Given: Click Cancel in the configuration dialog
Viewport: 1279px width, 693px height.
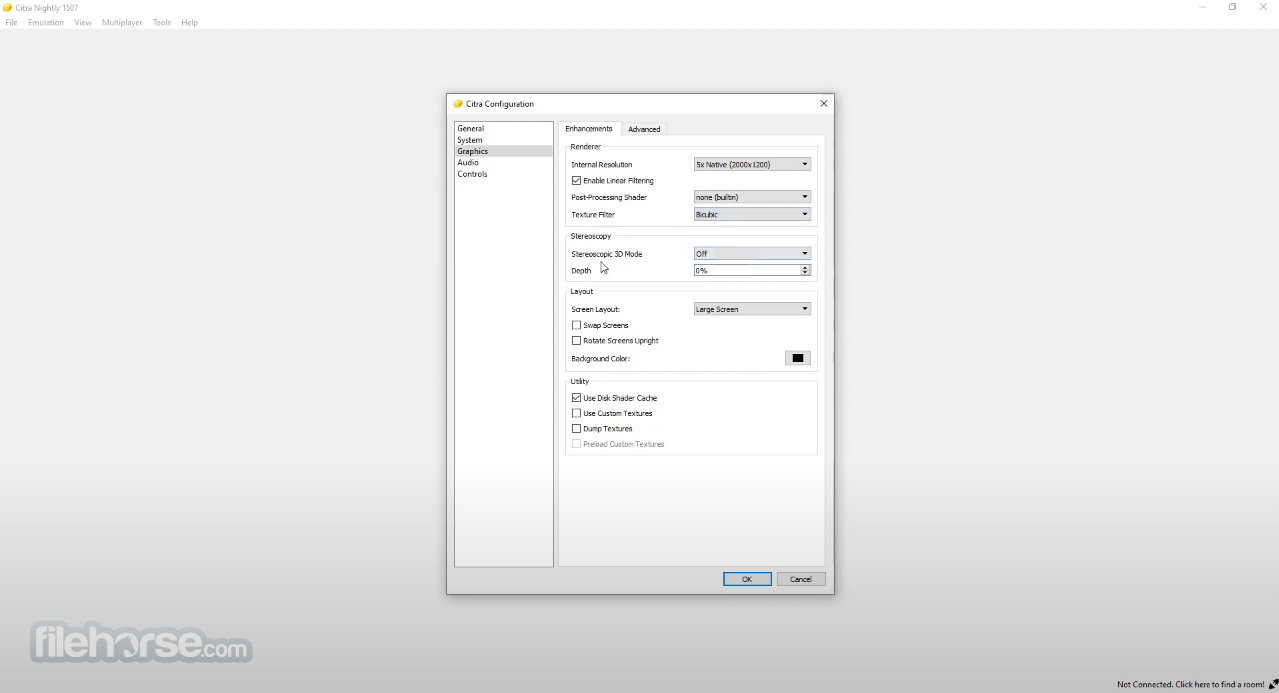Looking at the screenshot, I should 801,579.
